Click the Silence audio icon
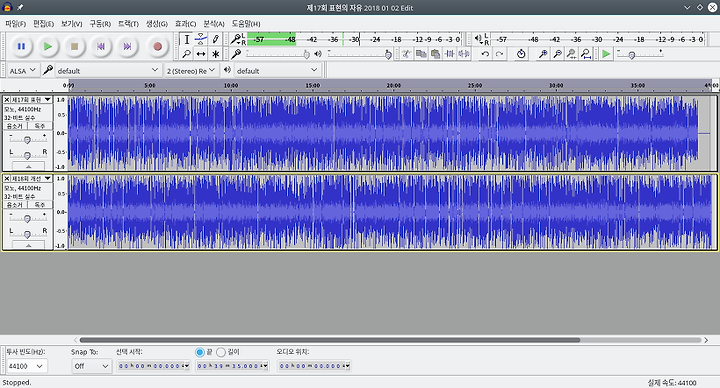Screen dimensions: 720x388 click(x=464, y=54)
